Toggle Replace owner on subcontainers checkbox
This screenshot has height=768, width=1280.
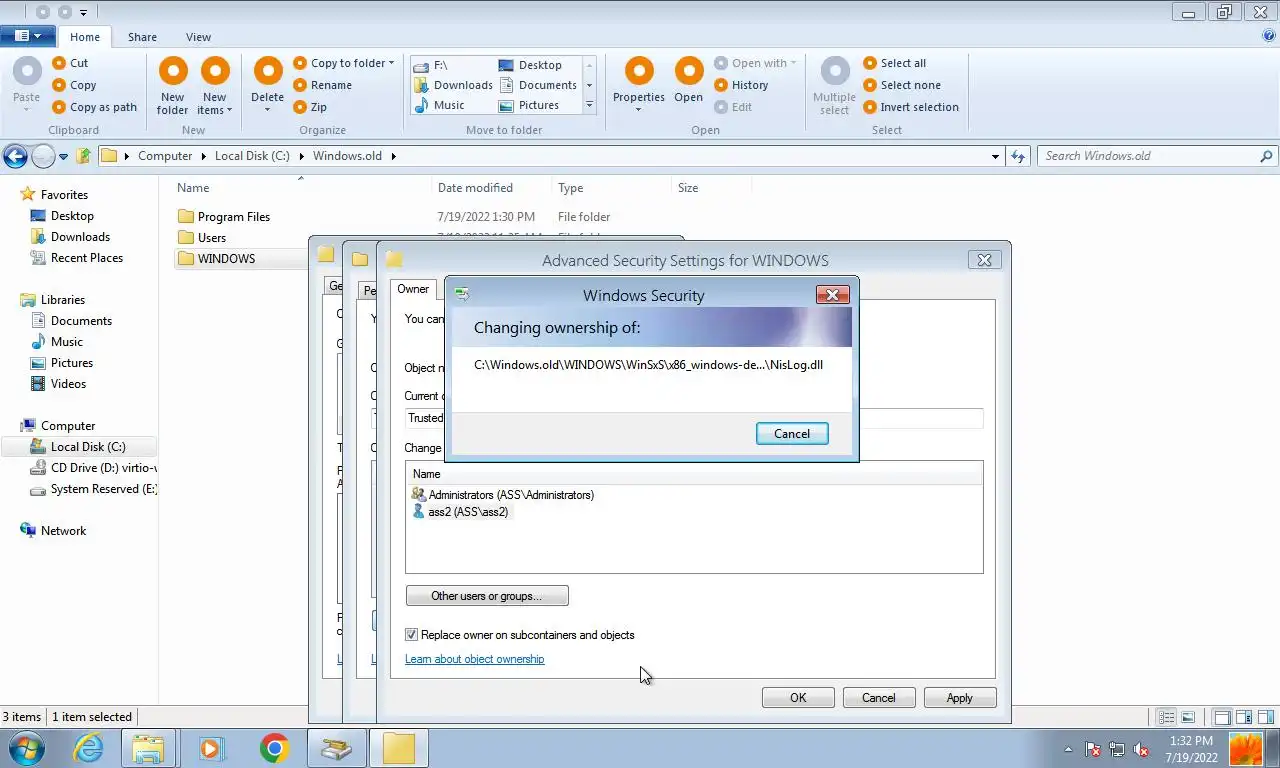point(411,635)
